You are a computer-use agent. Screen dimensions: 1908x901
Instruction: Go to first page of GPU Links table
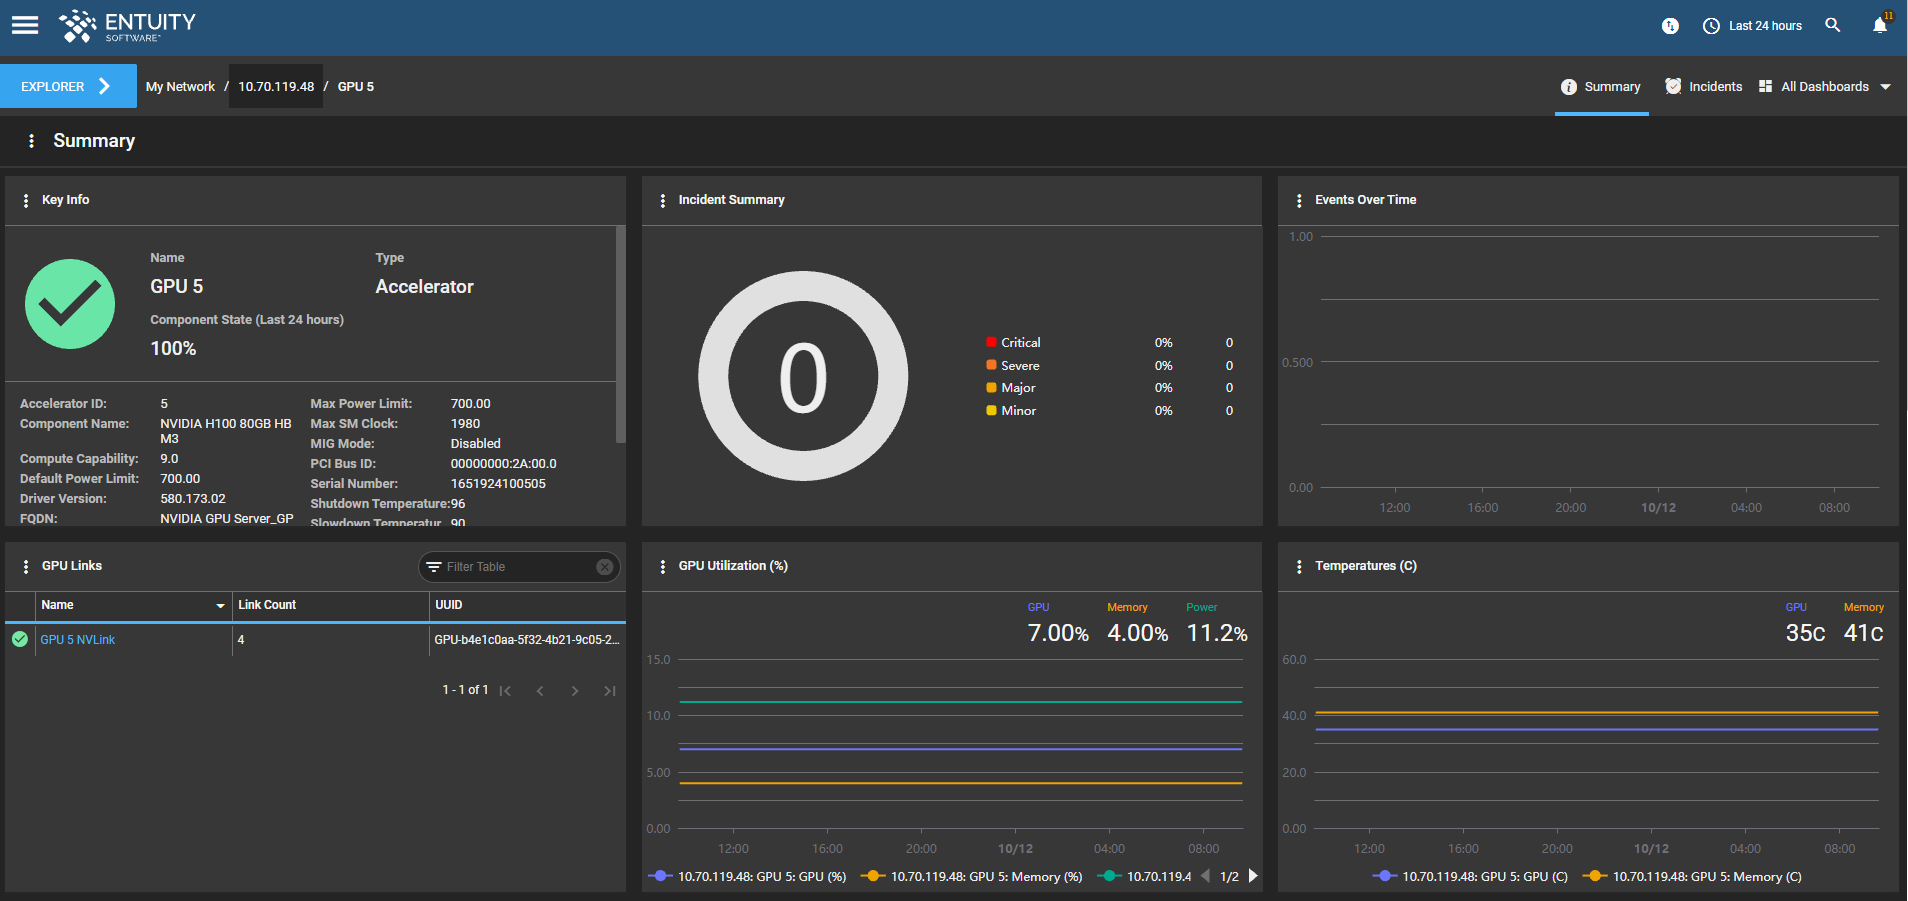pos(506,691)
